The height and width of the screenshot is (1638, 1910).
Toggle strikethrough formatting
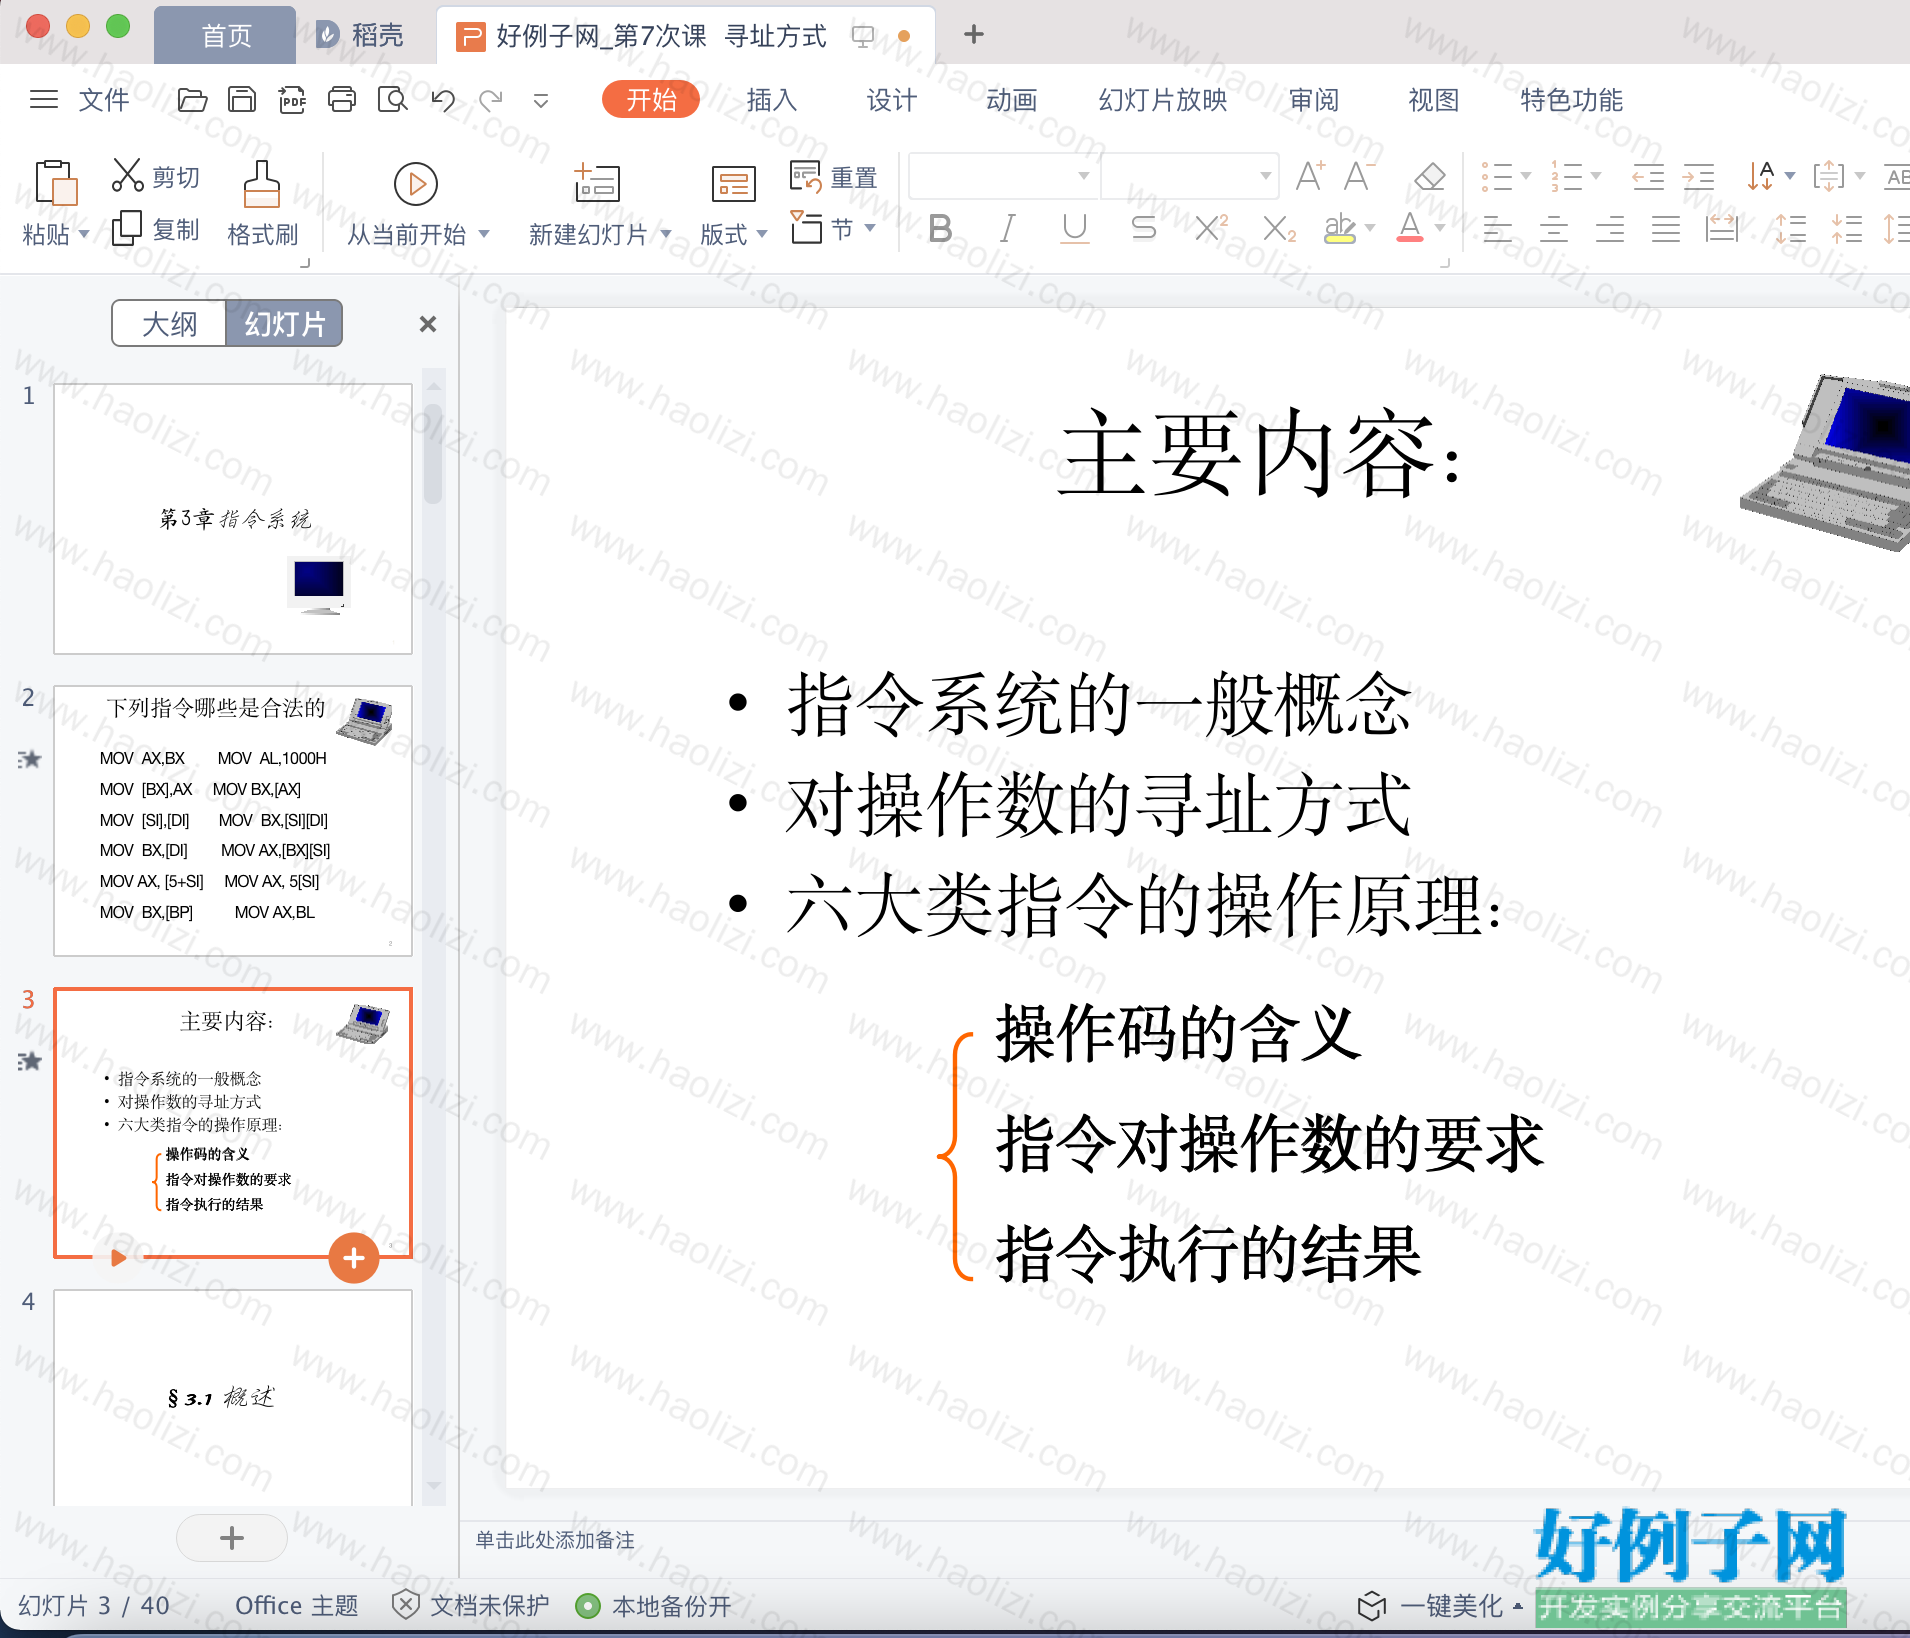pyautogui.click(x=1143, y=229)
